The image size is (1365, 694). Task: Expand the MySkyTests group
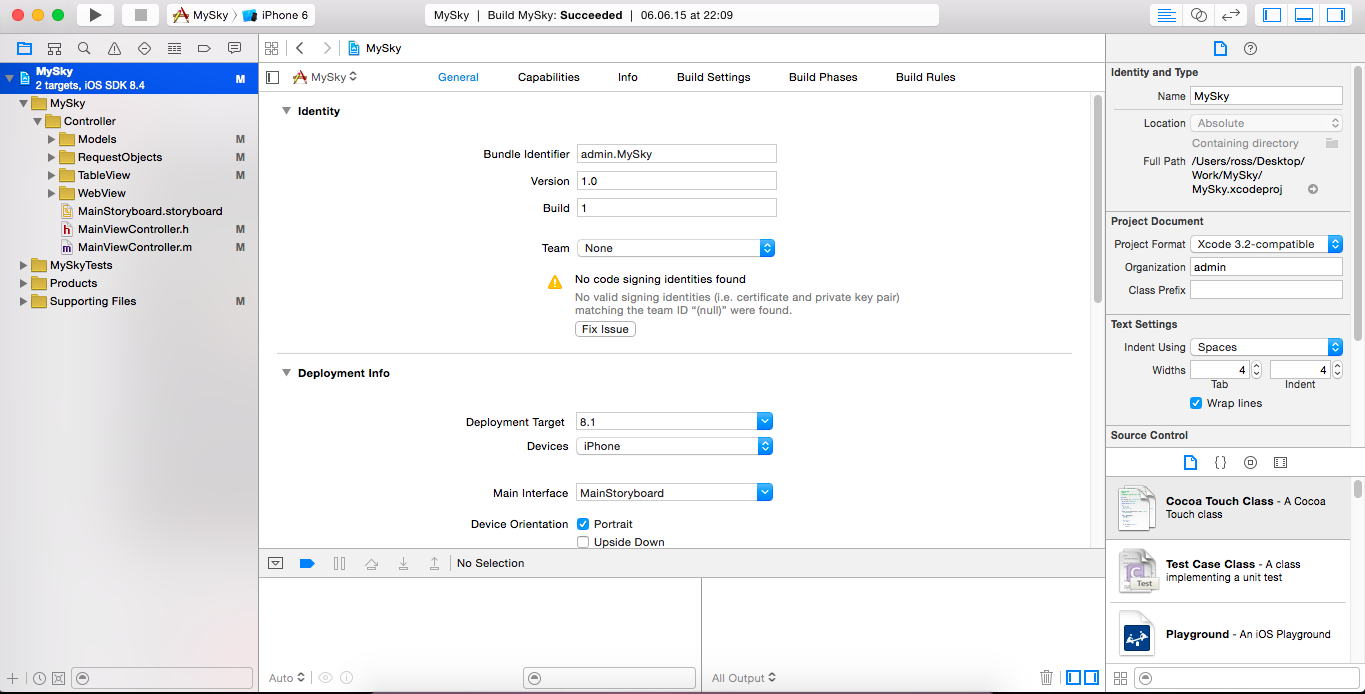pyautogui.click(x=24, y=265)
